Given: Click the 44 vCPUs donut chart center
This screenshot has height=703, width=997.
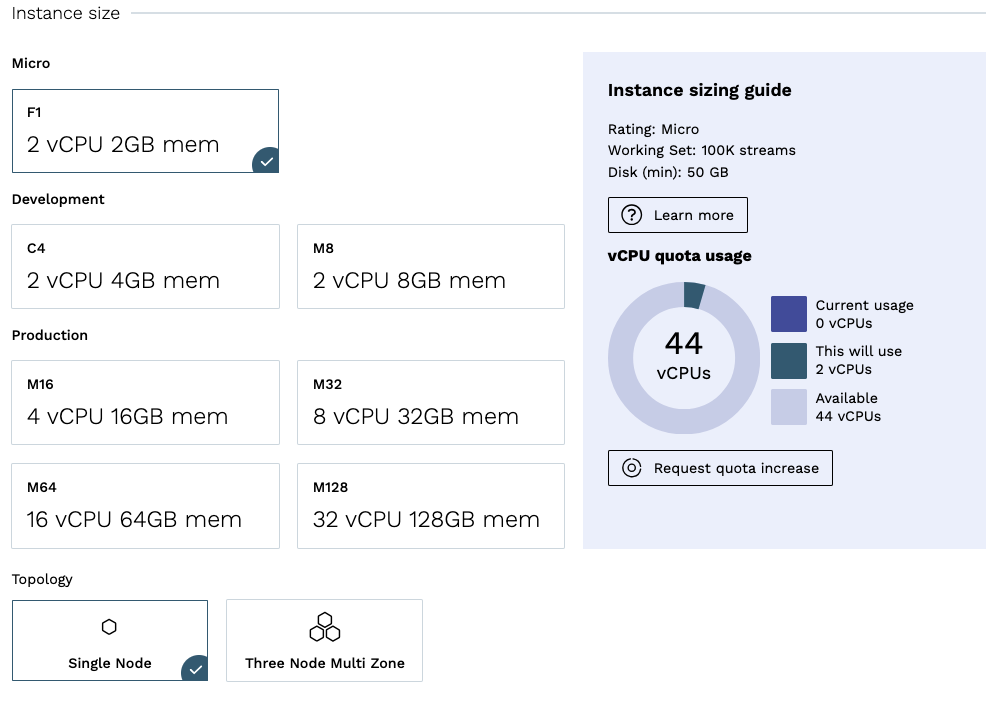Looking at the screenshot, I should point(684,357).
